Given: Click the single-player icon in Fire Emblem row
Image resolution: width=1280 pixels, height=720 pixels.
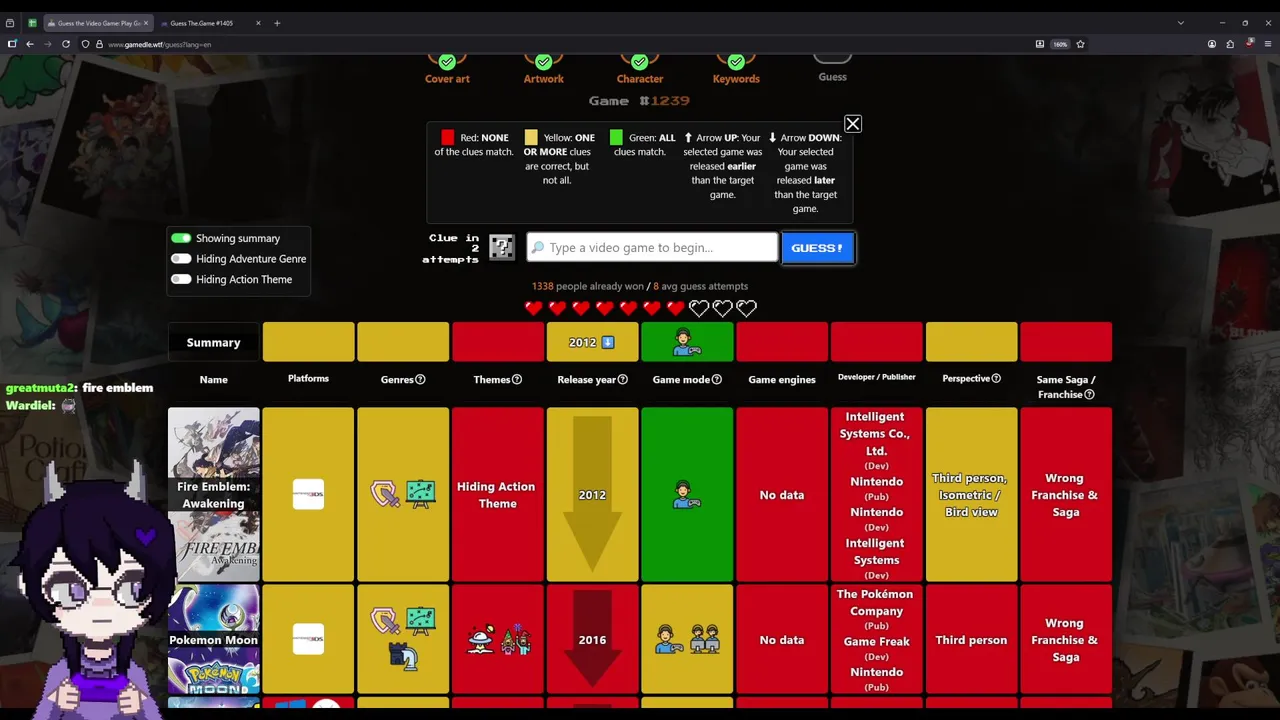Looking at the screenshot, I should click(687, 494).
